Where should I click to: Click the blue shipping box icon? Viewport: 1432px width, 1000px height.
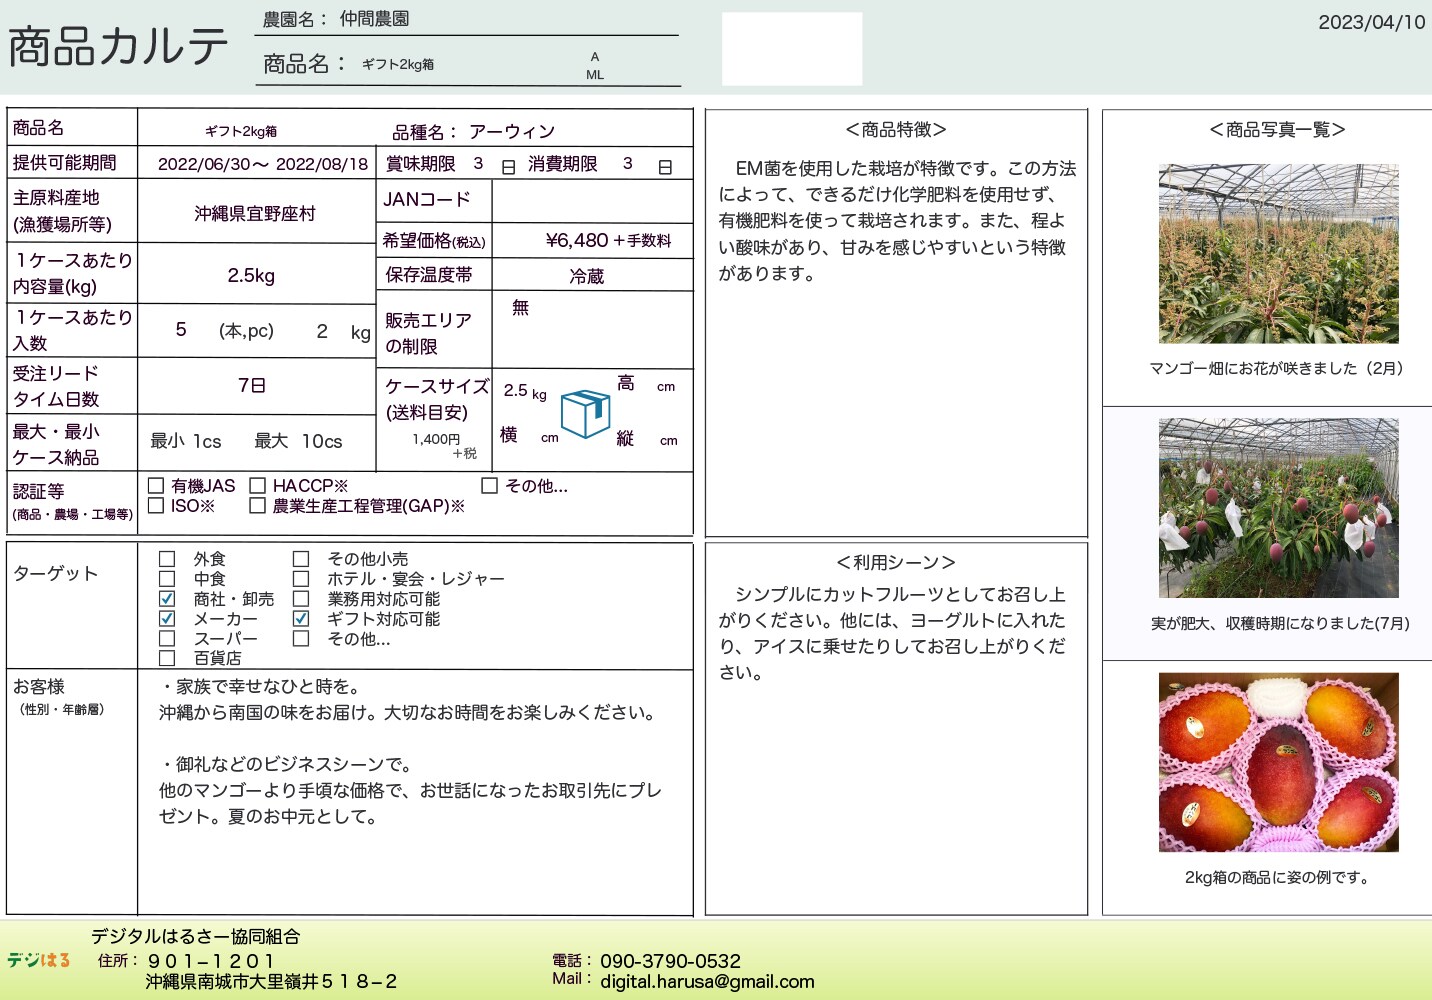pyautogui.click(x=585, y=413)
